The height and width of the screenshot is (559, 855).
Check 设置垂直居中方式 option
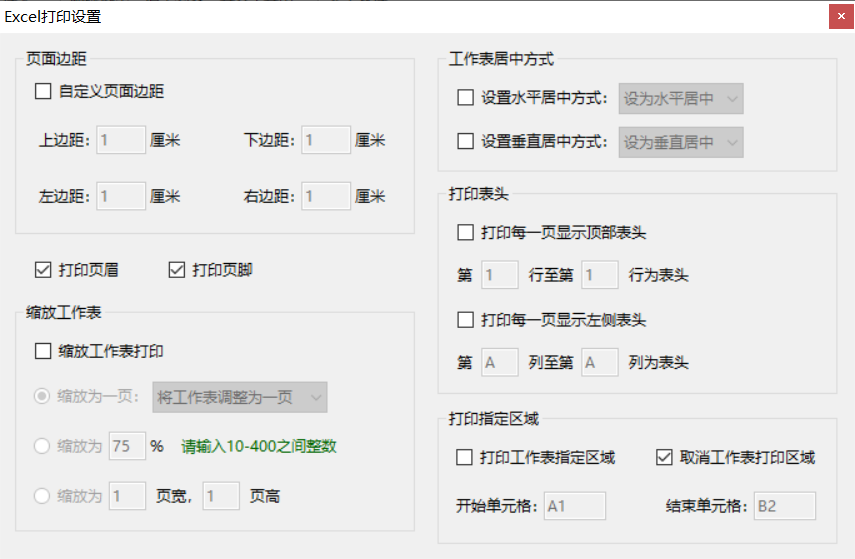tap(465, 141)
